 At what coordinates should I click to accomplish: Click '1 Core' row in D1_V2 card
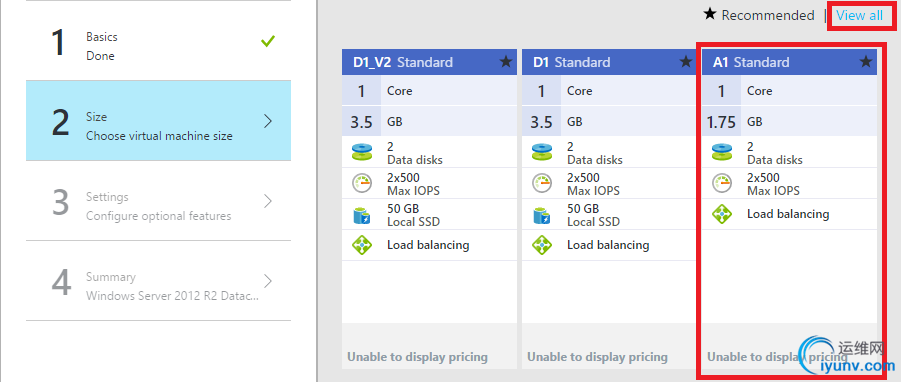429,91
